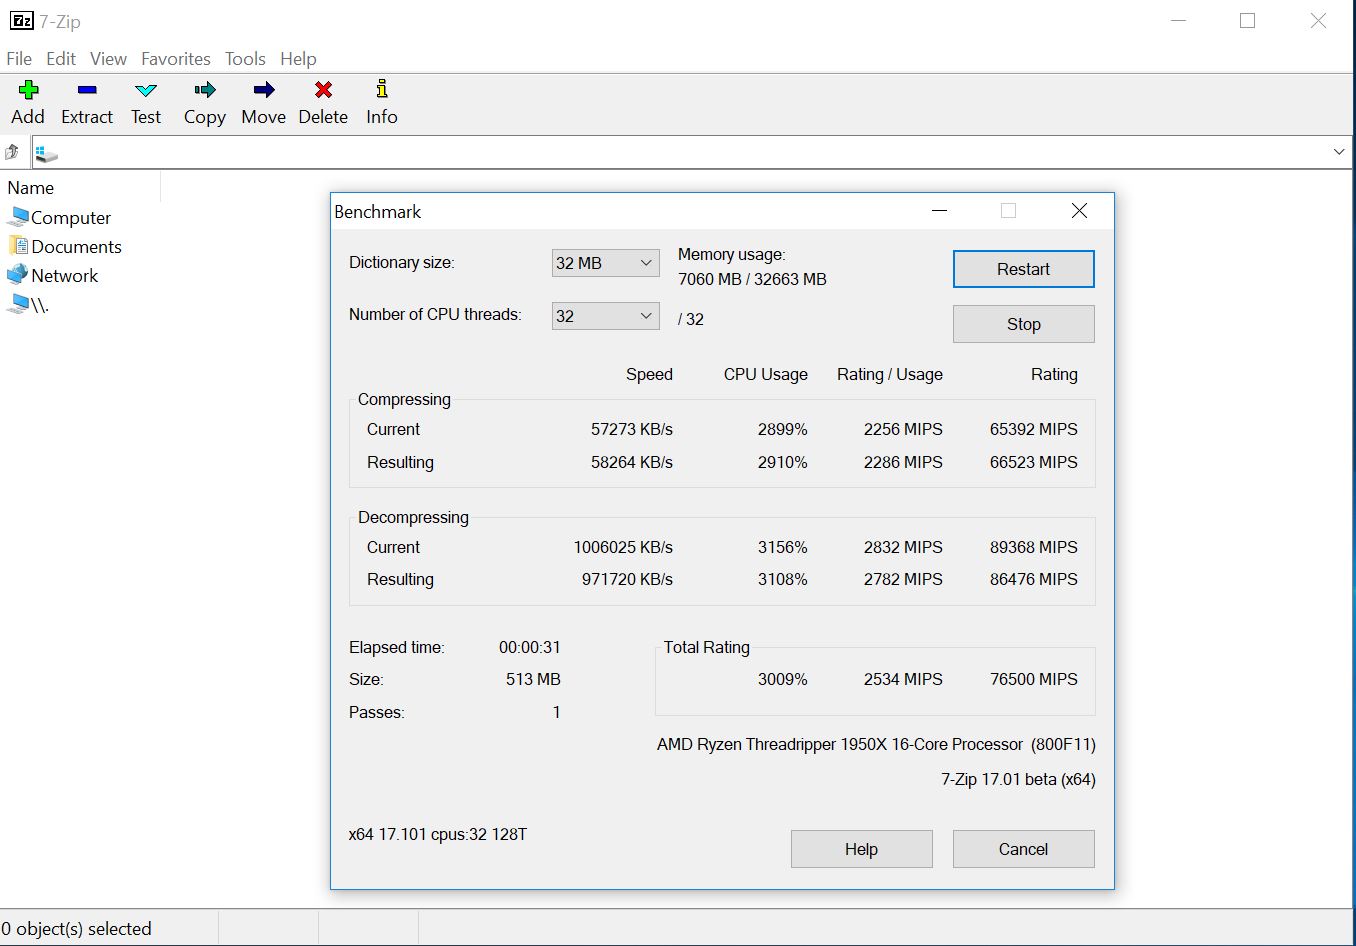Click the green plus Add icon
Screen dimensions: 1356x946
[x=28, y=90]
